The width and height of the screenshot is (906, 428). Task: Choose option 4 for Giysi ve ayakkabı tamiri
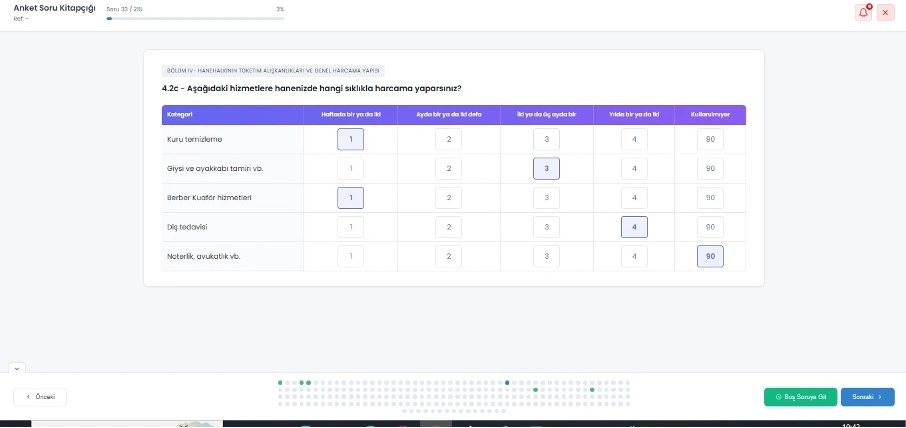(x=634, y=169)
